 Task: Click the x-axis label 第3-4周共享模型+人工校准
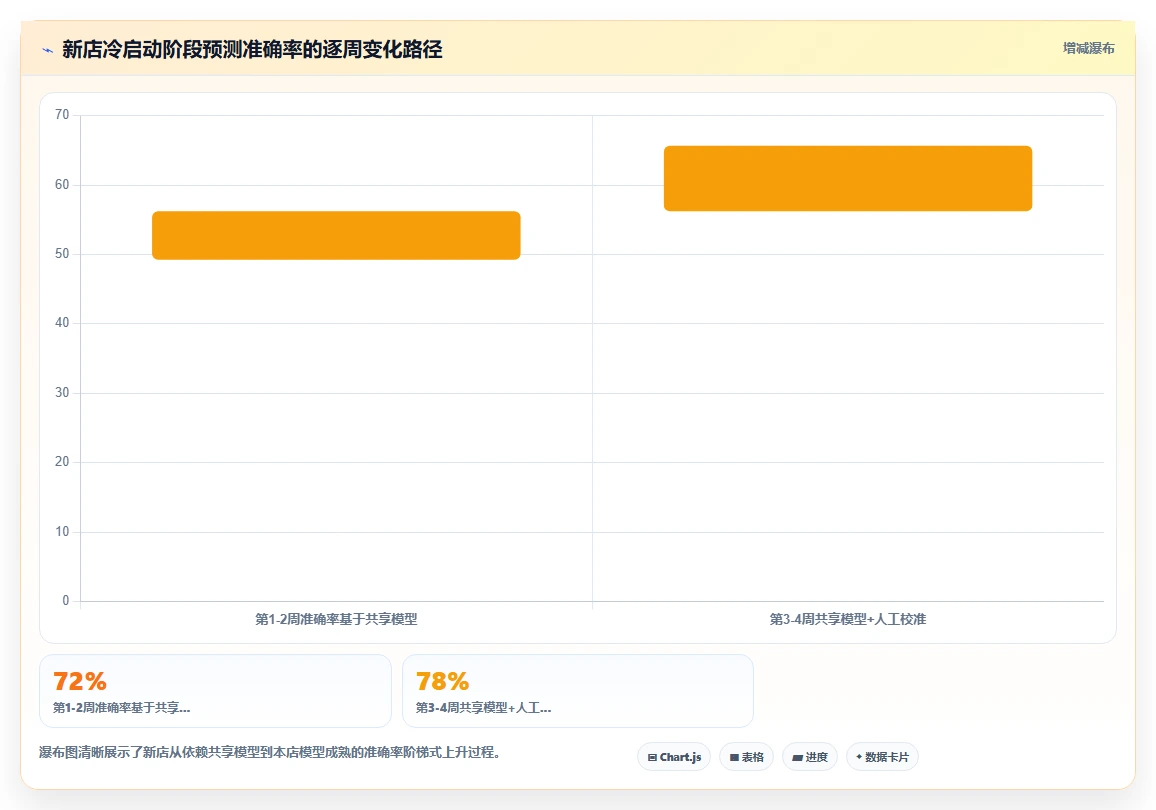848,619
